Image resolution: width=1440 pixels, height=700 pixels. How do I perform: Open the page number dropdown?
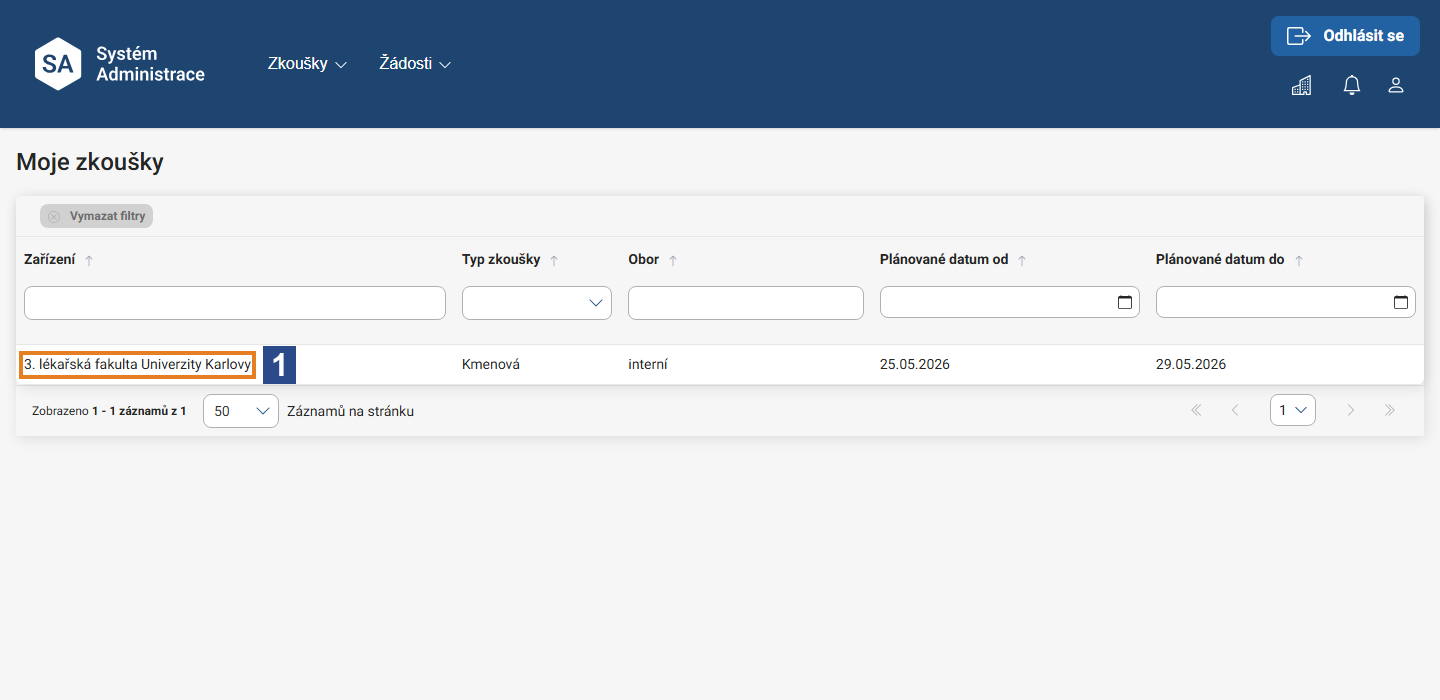(x=1293, y=410)
